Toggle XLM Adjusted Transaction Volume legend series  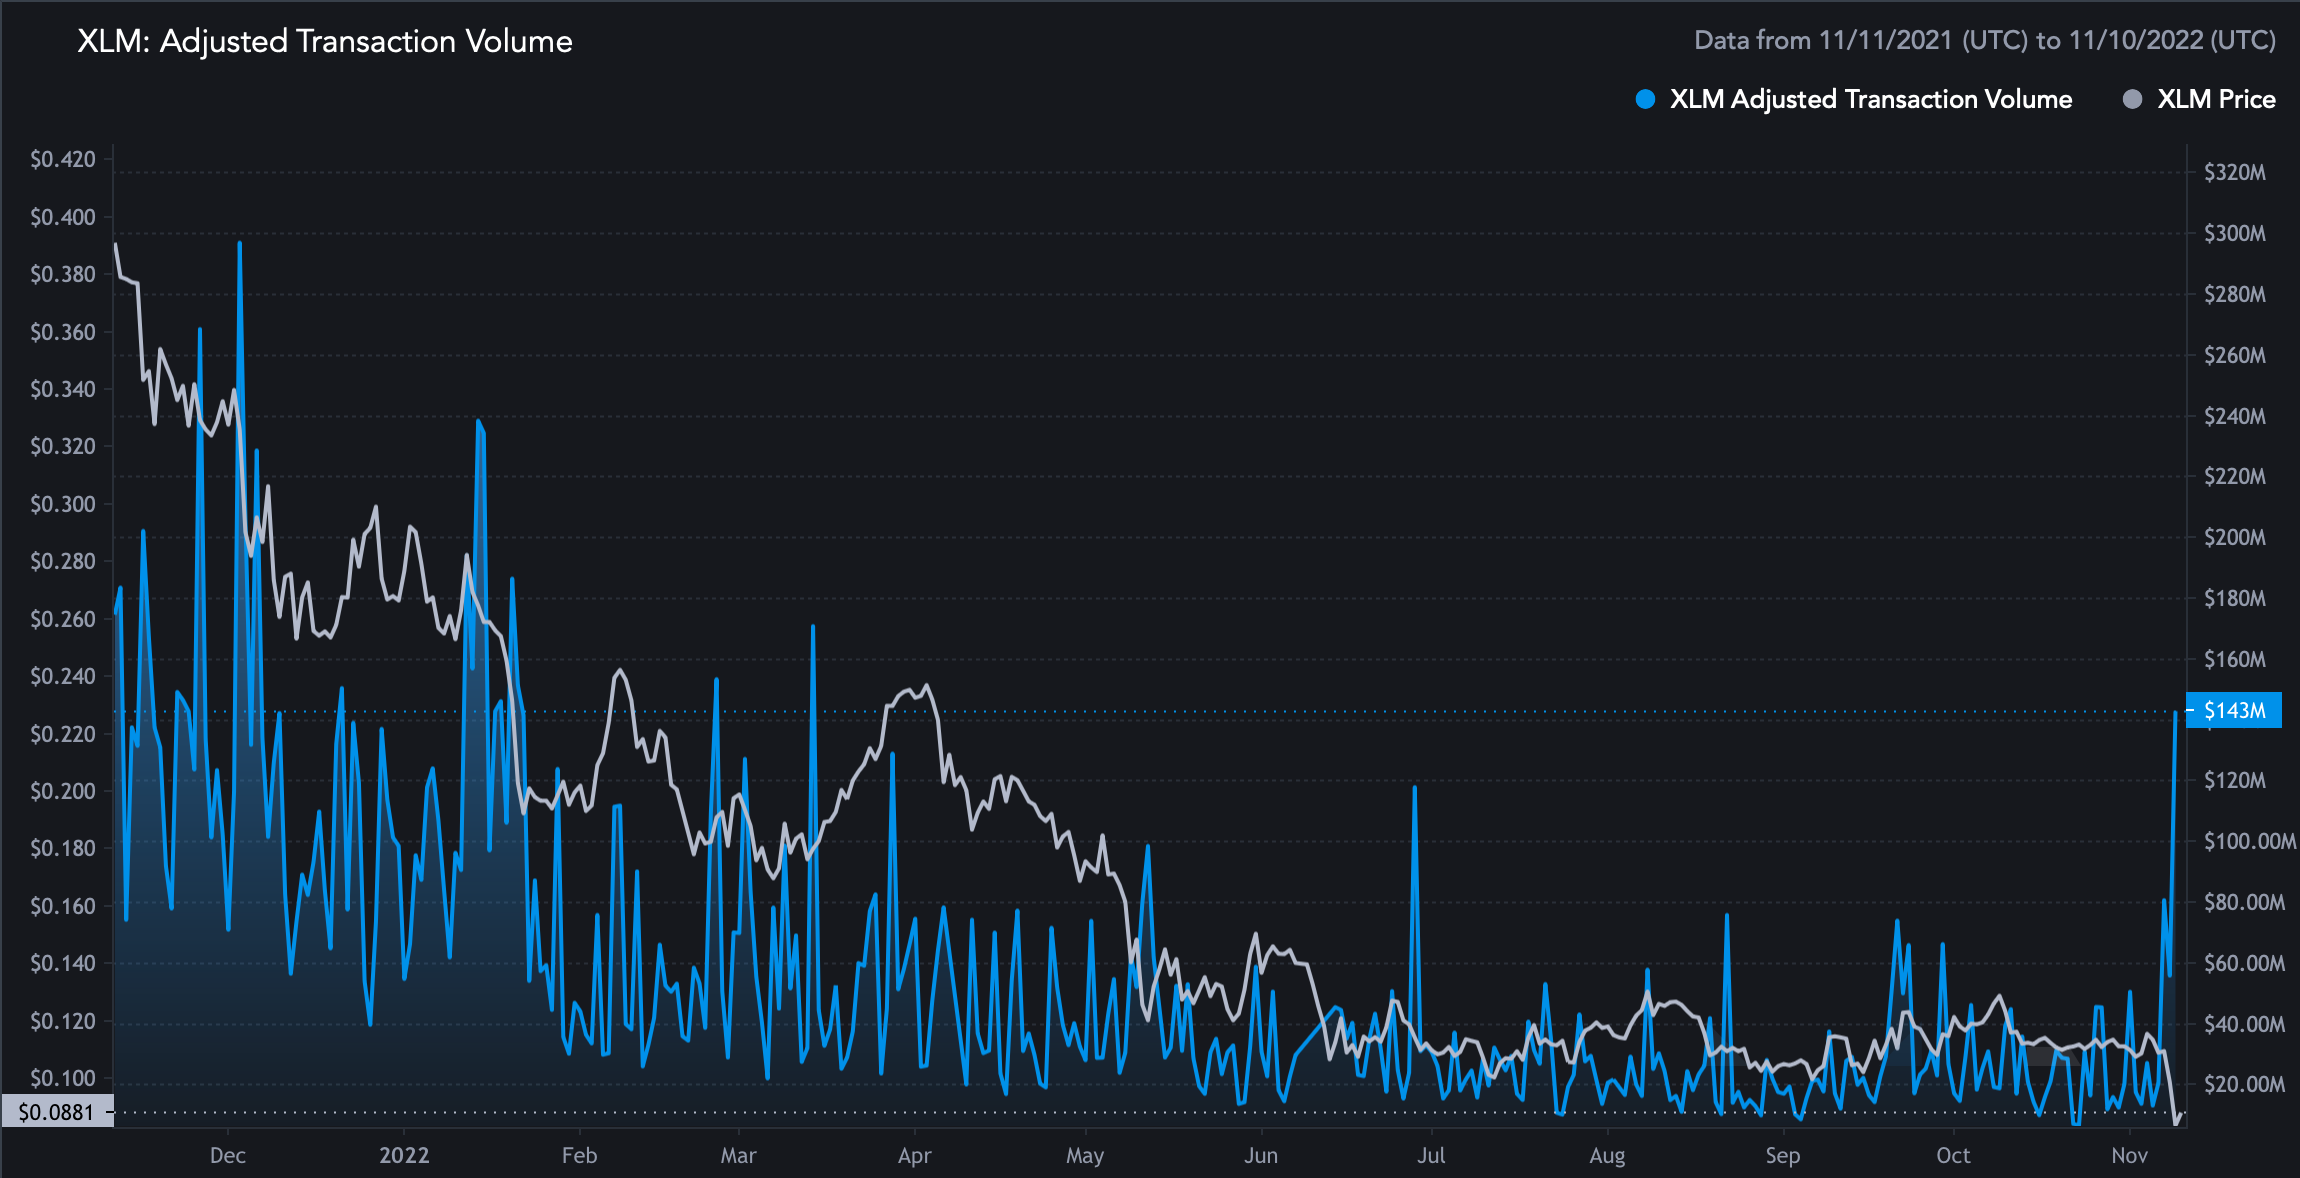click(x=1870, y=99)
